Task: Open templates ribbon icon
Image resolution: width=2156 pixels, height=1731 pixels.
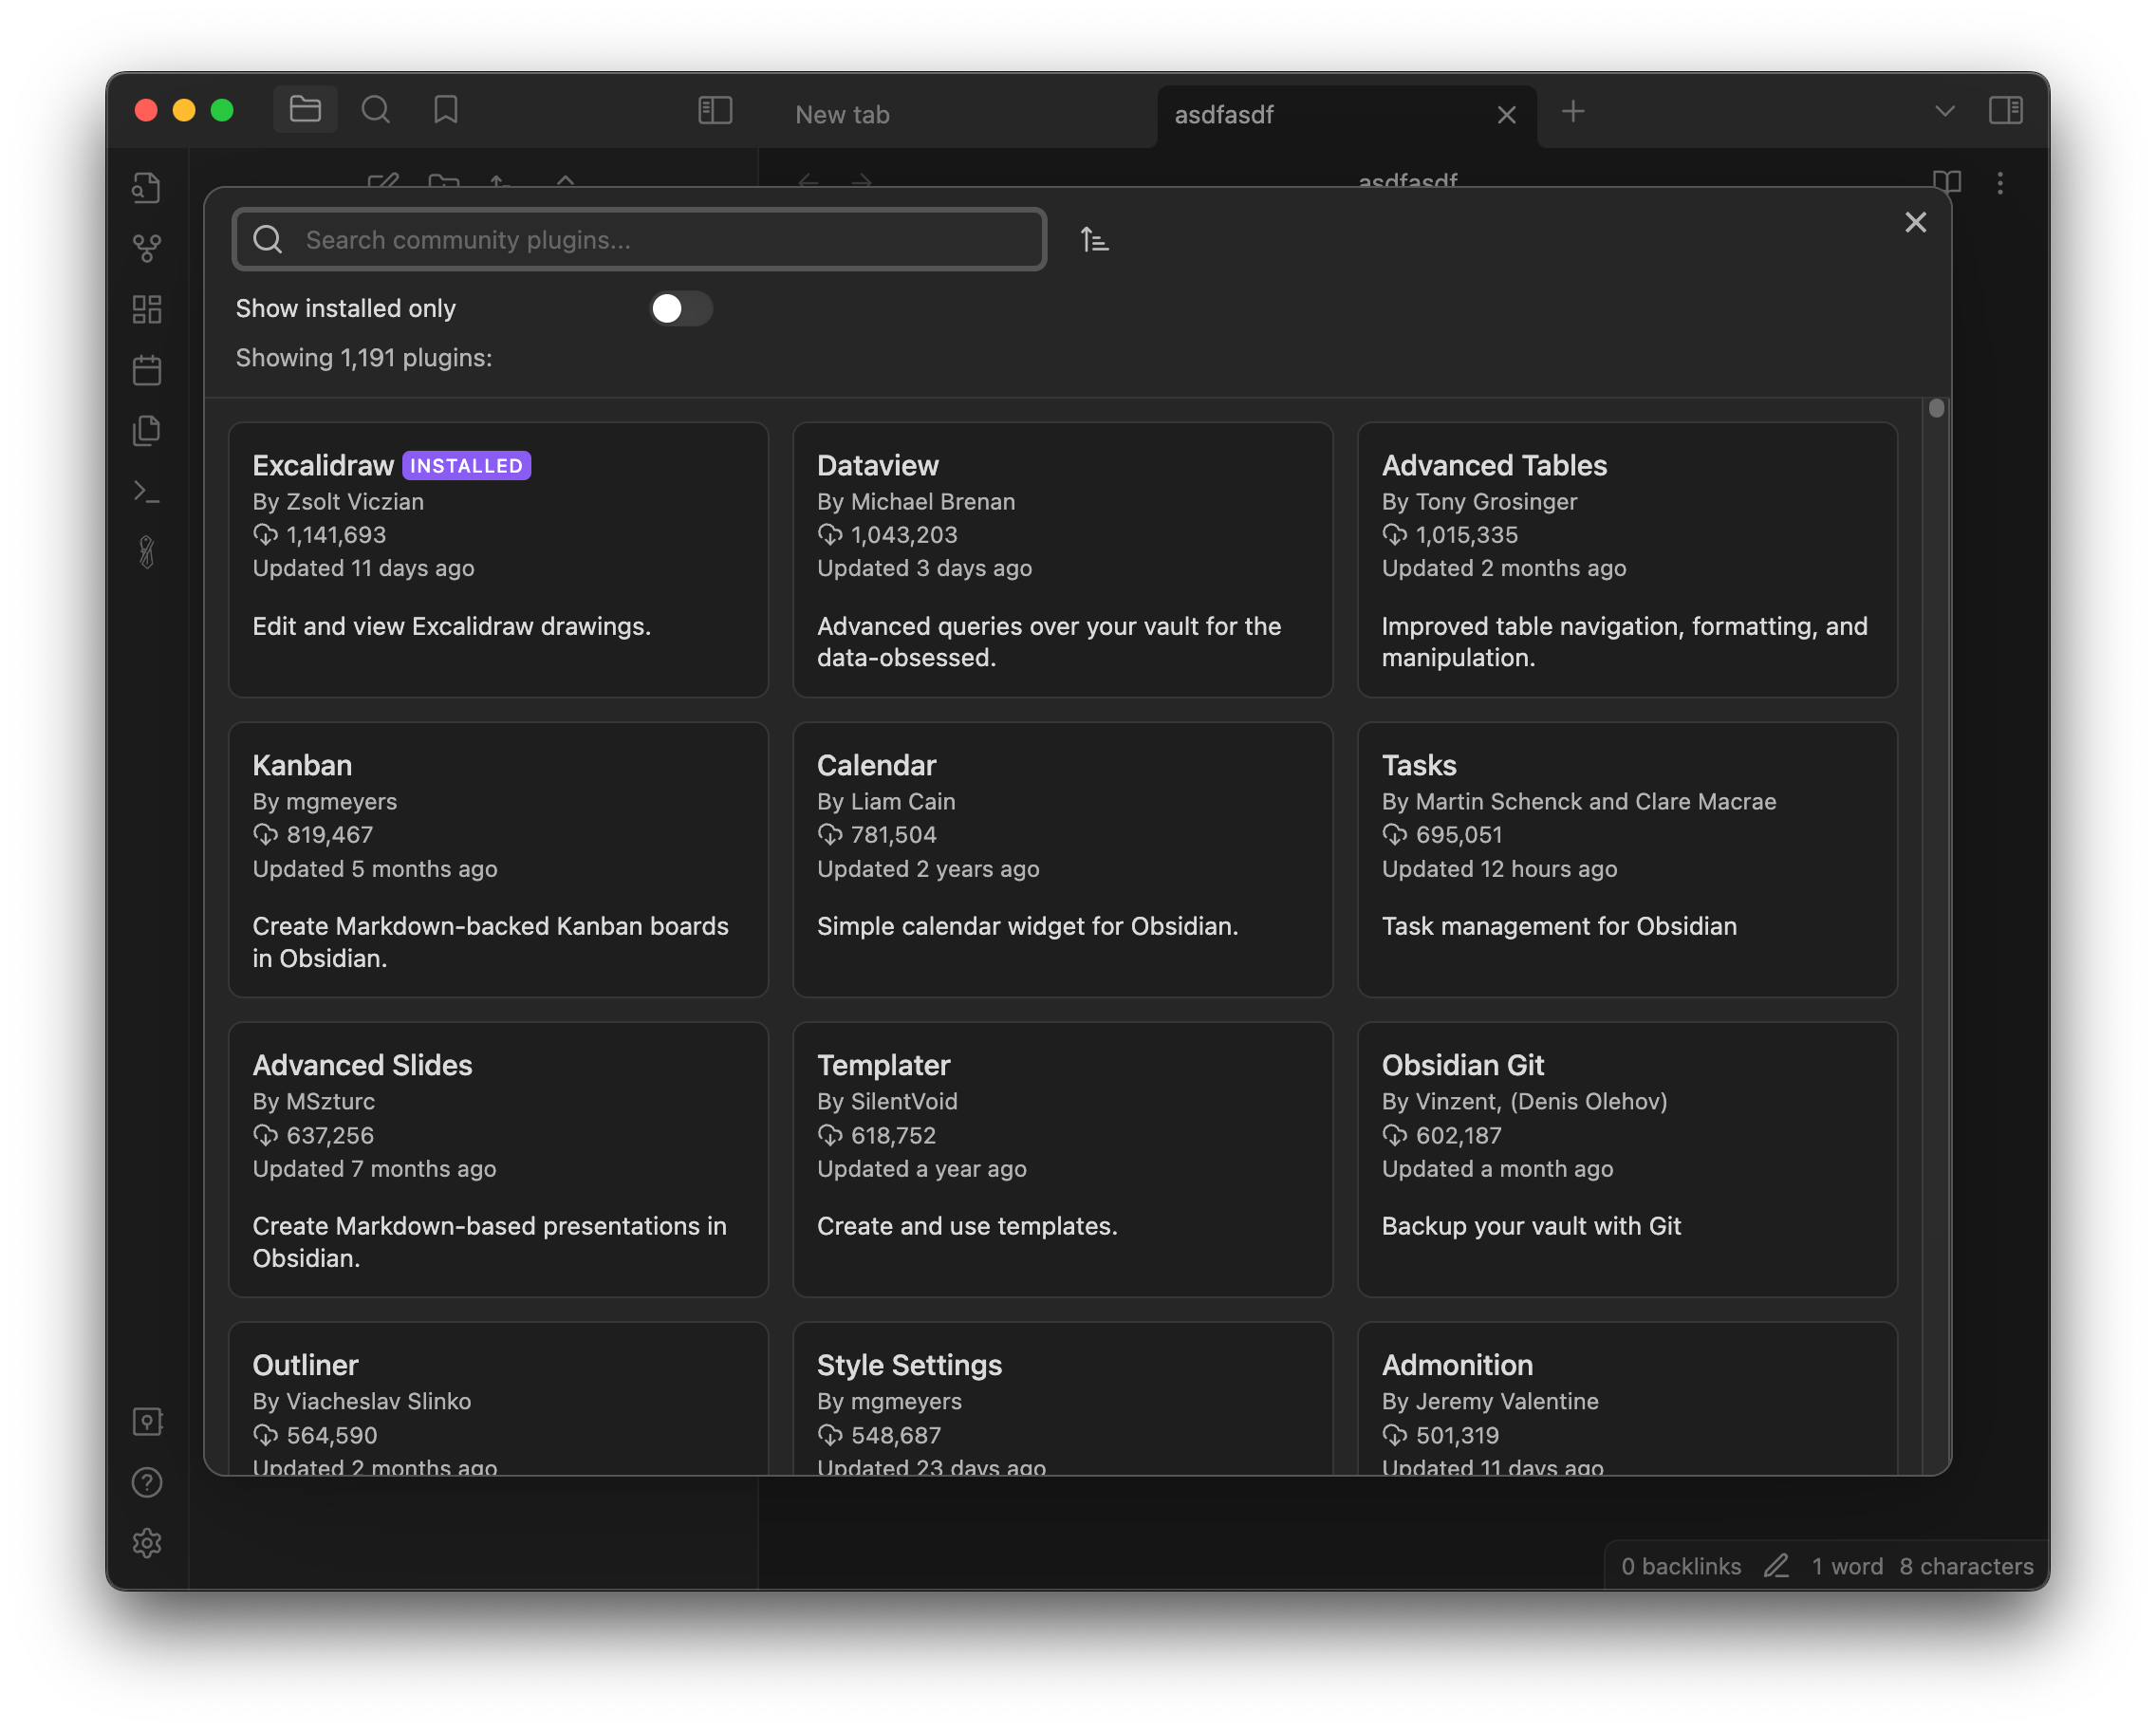Action: [x=147, y=431]
